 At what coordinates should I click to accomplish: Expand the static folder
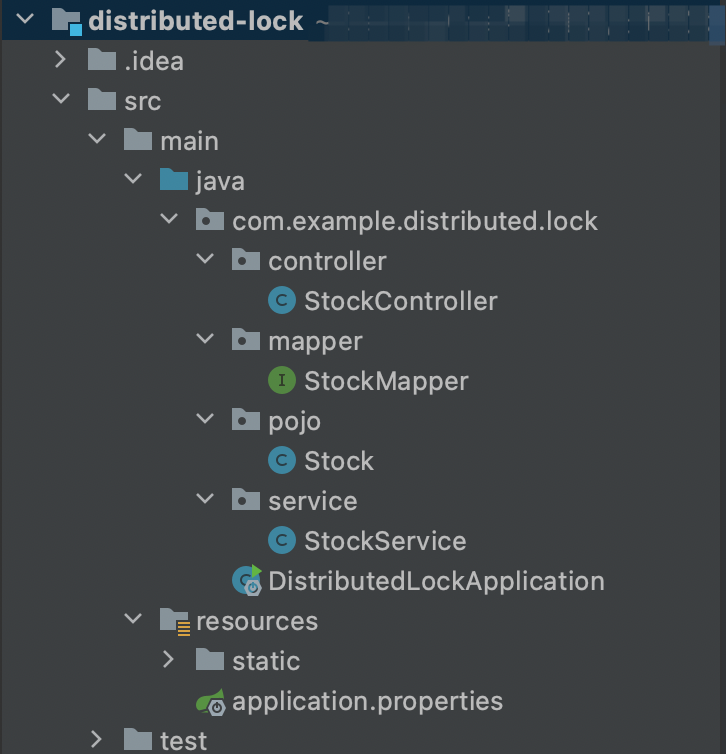click(169, 660)
